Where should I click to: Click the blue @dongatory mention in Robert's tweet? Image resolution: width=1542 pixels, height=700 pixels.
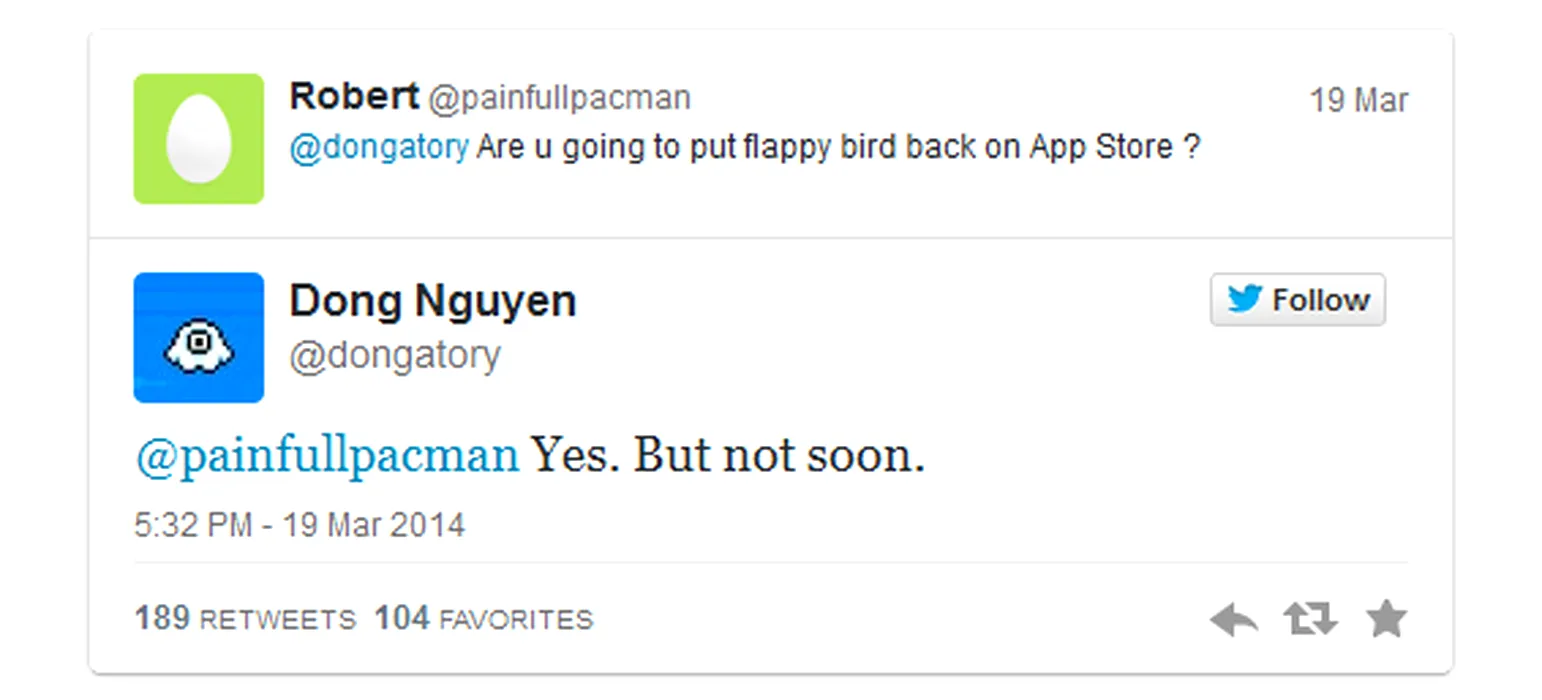(378, 147)
